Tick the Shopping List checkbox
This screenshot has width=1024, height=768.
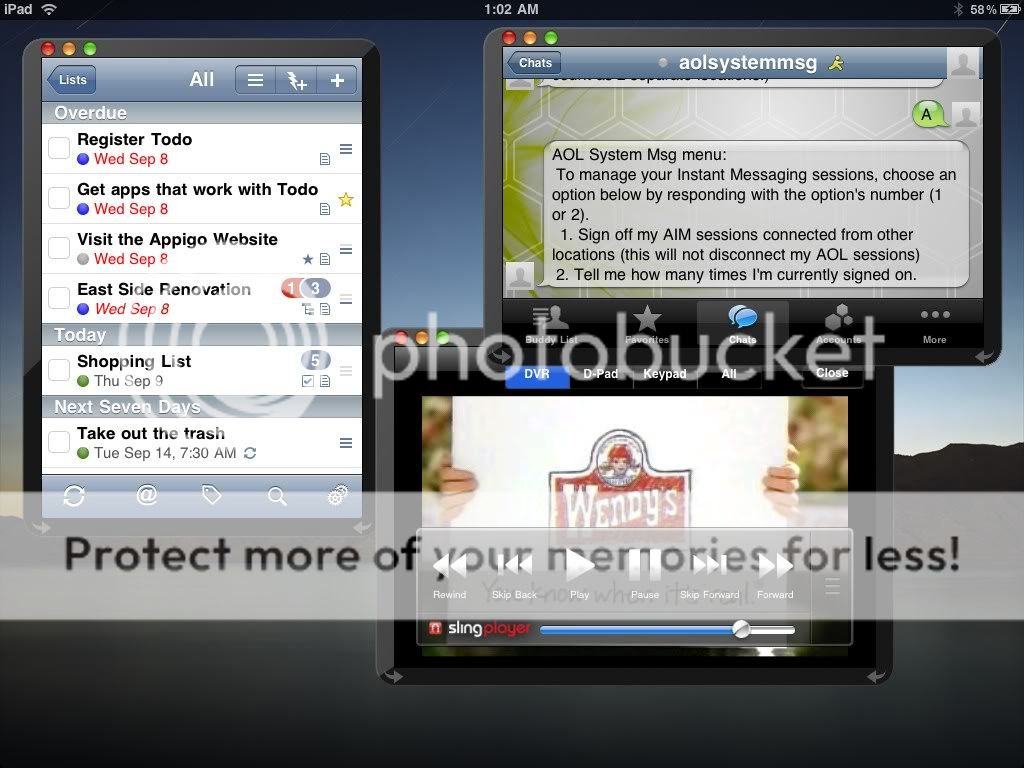point(59,370)
